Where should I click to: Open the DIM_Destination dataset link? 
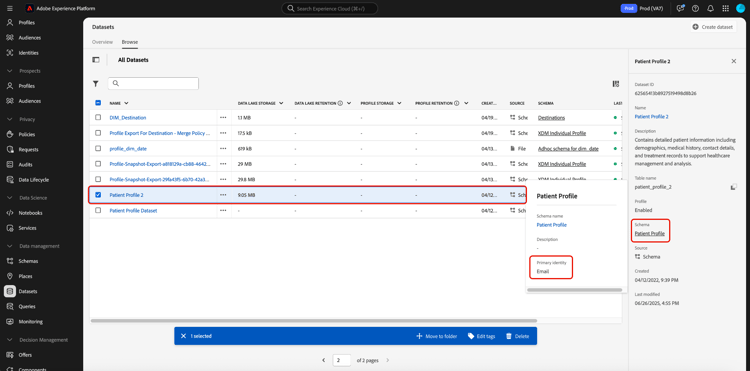tap(128, 118)
